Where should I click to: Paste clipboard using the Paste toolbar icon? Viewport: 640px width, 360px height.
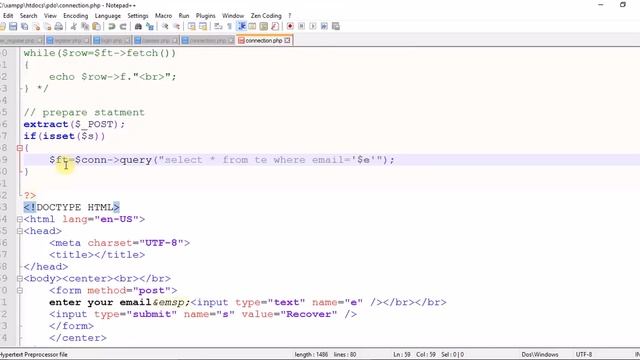[96, 27]
